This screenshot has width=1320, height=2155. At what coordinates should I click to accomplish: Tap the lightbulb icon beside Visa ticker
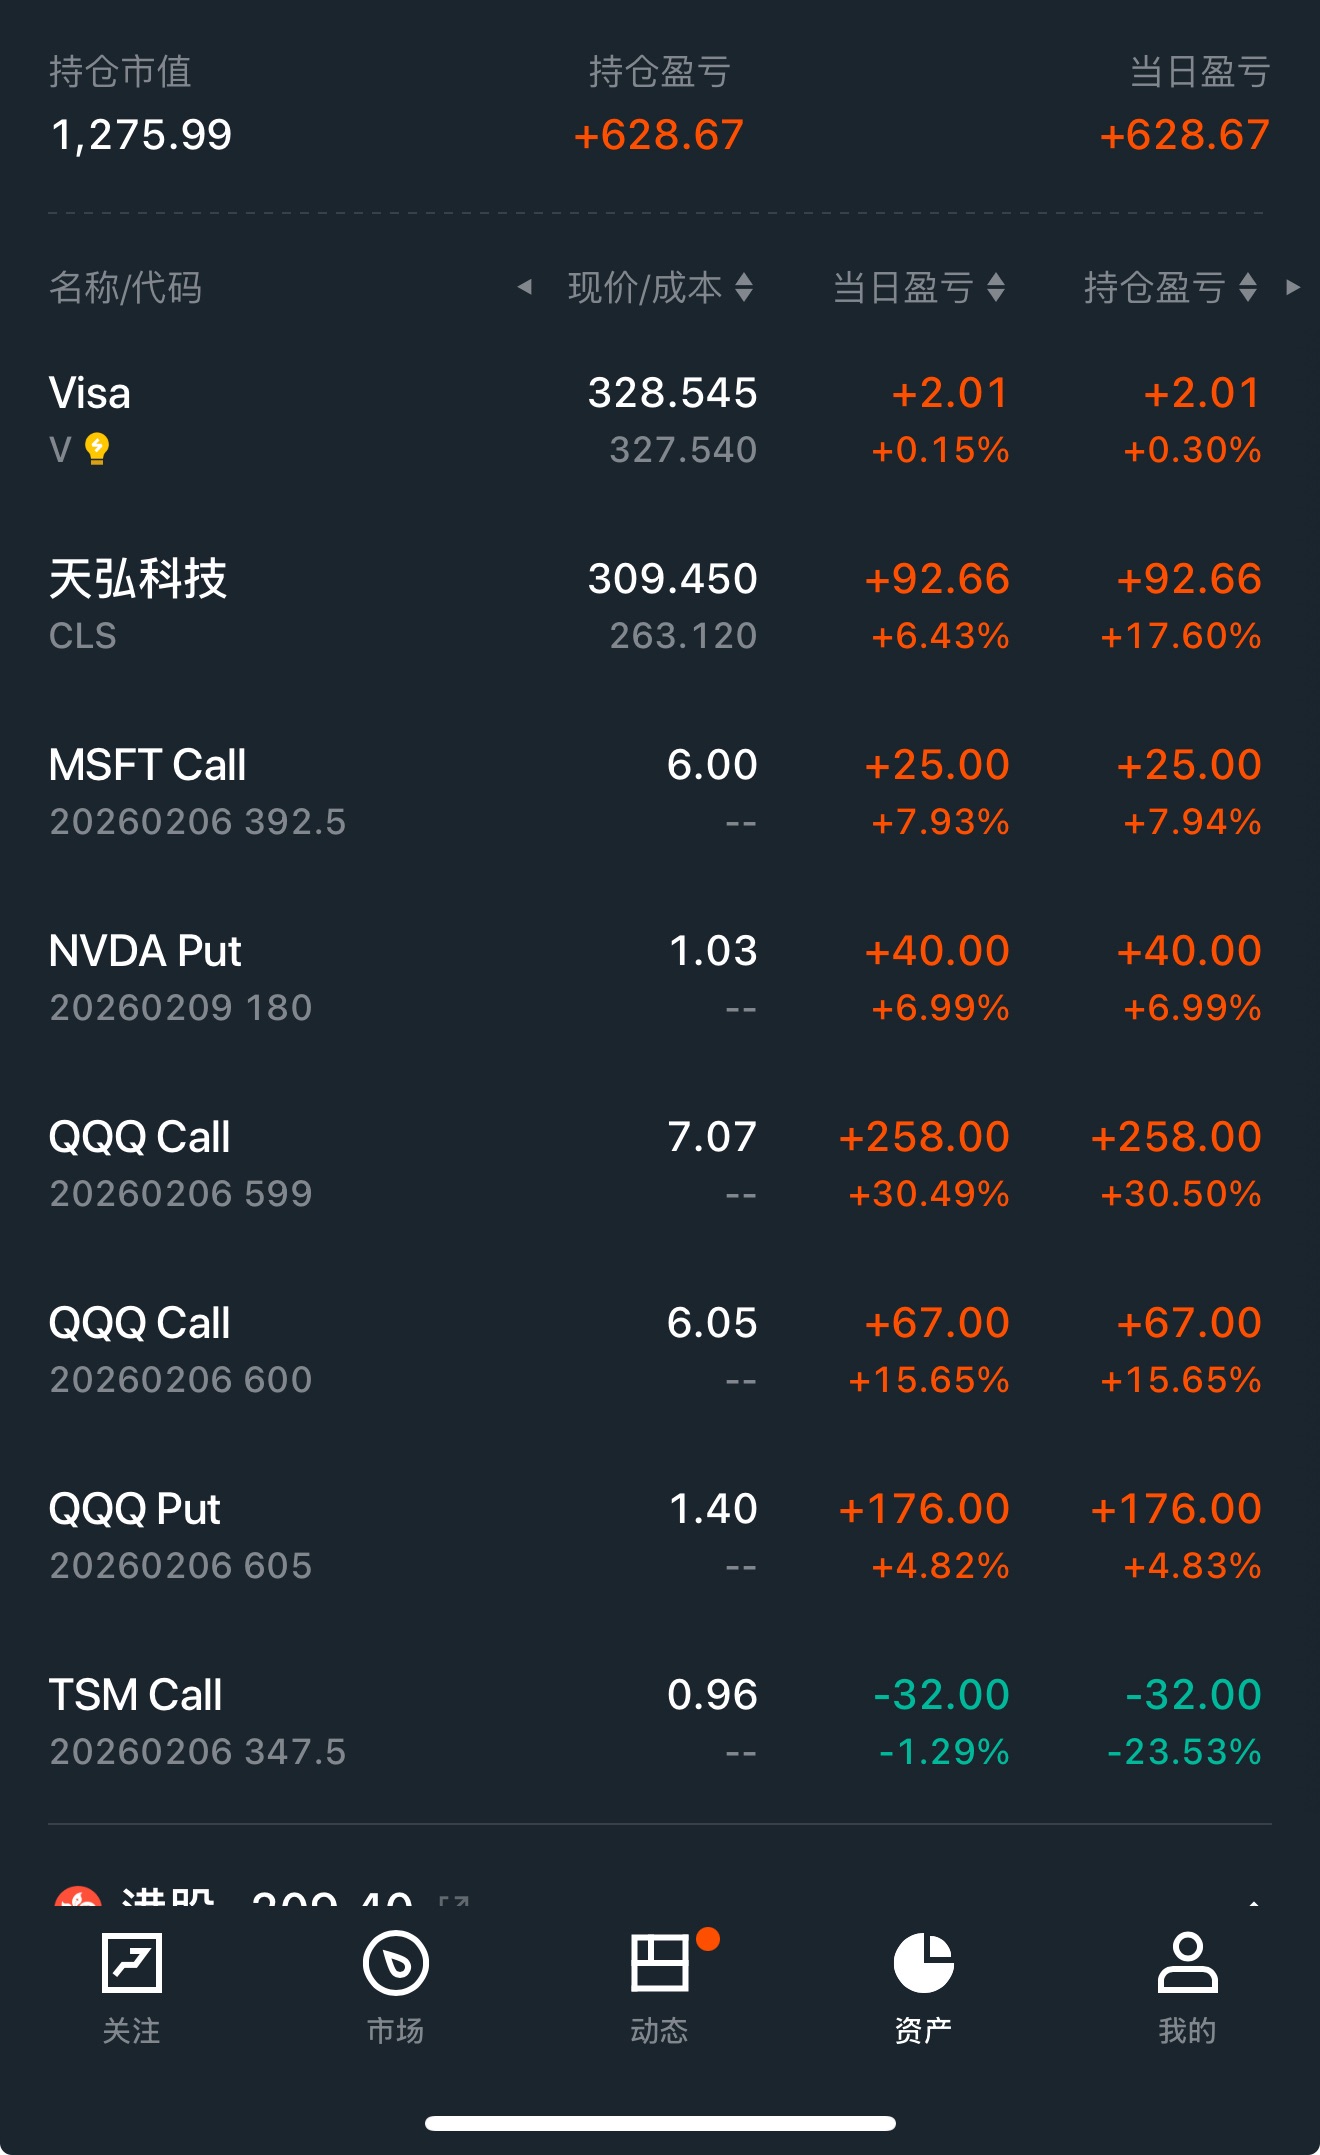tap(97, 449)
